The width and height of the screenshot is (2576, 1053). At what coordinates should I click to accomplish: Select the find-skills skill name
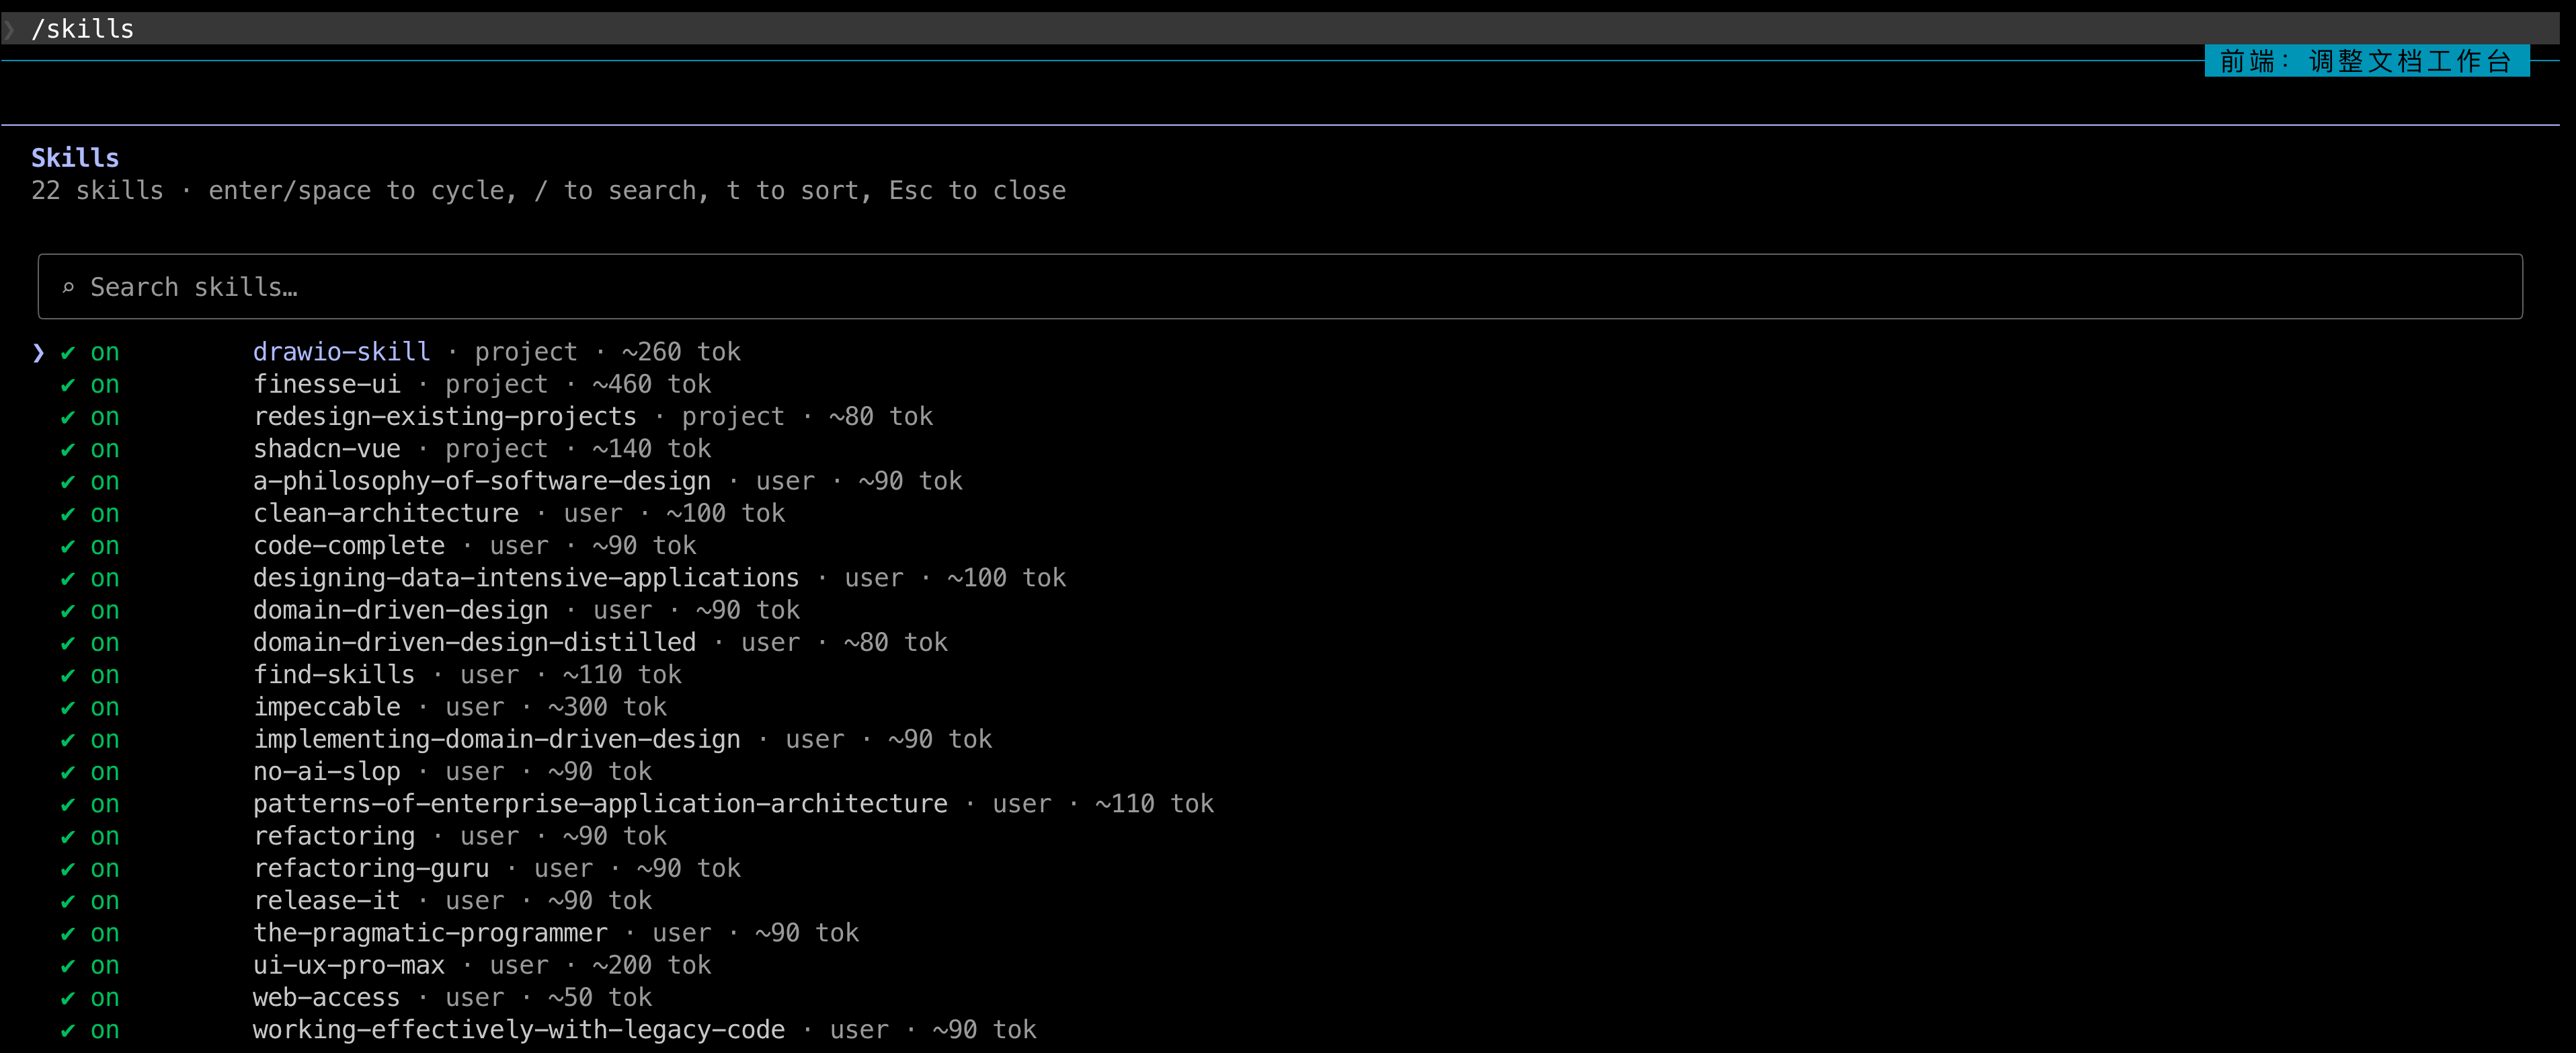(334, 675)
